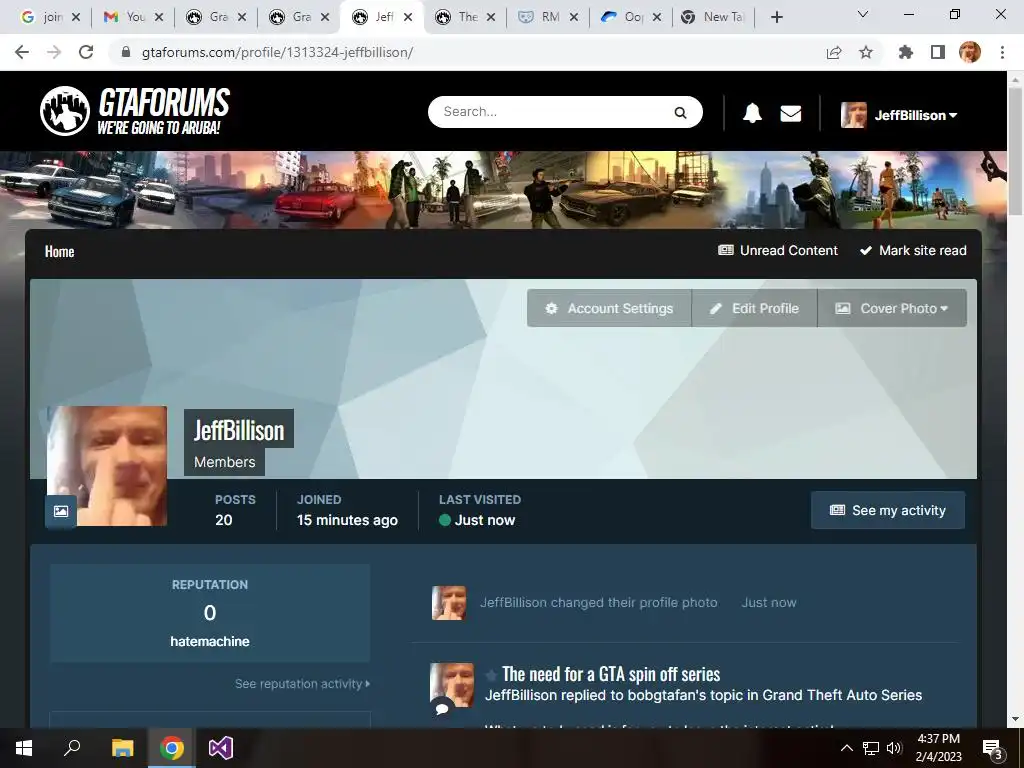Screen dimensions: 1024x768
Task: Switch to the 'The' tab
Action: (x=466, y=17)
